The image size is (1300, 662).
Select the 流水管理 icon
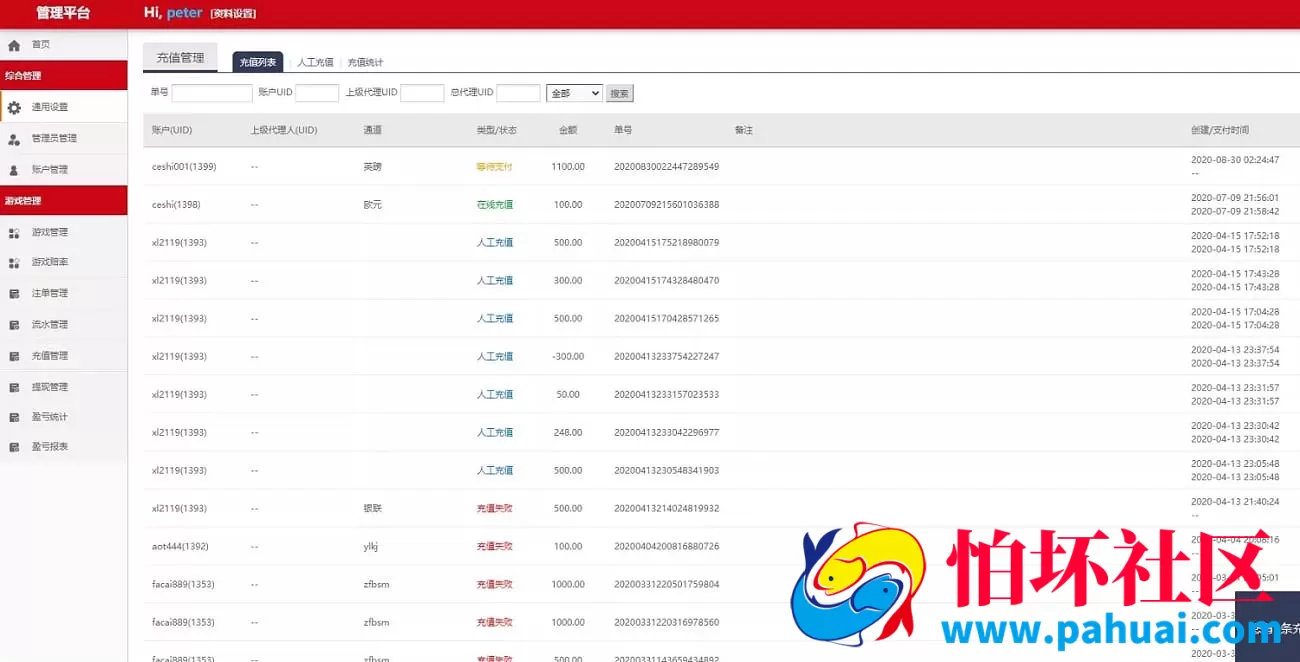[16, 324]
